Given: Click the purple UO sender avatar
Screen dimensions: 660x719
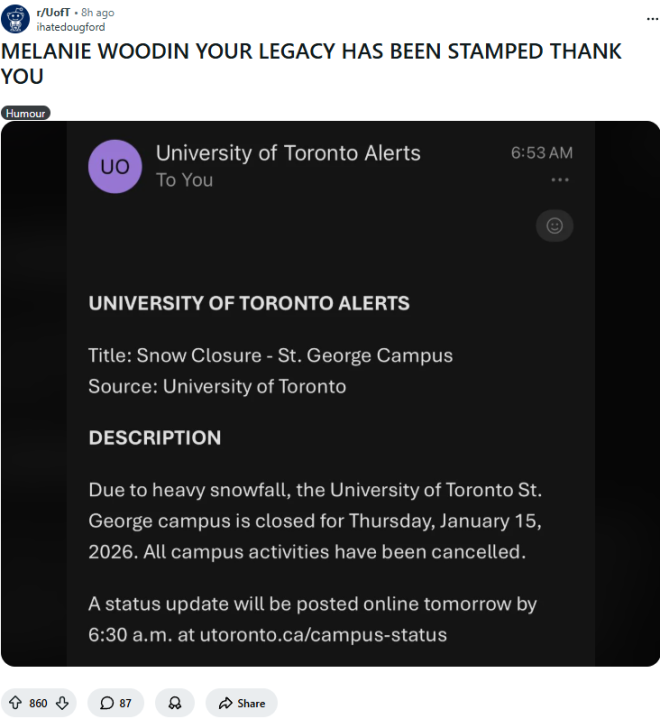Looking at the screenshot, I should (115, 166).
